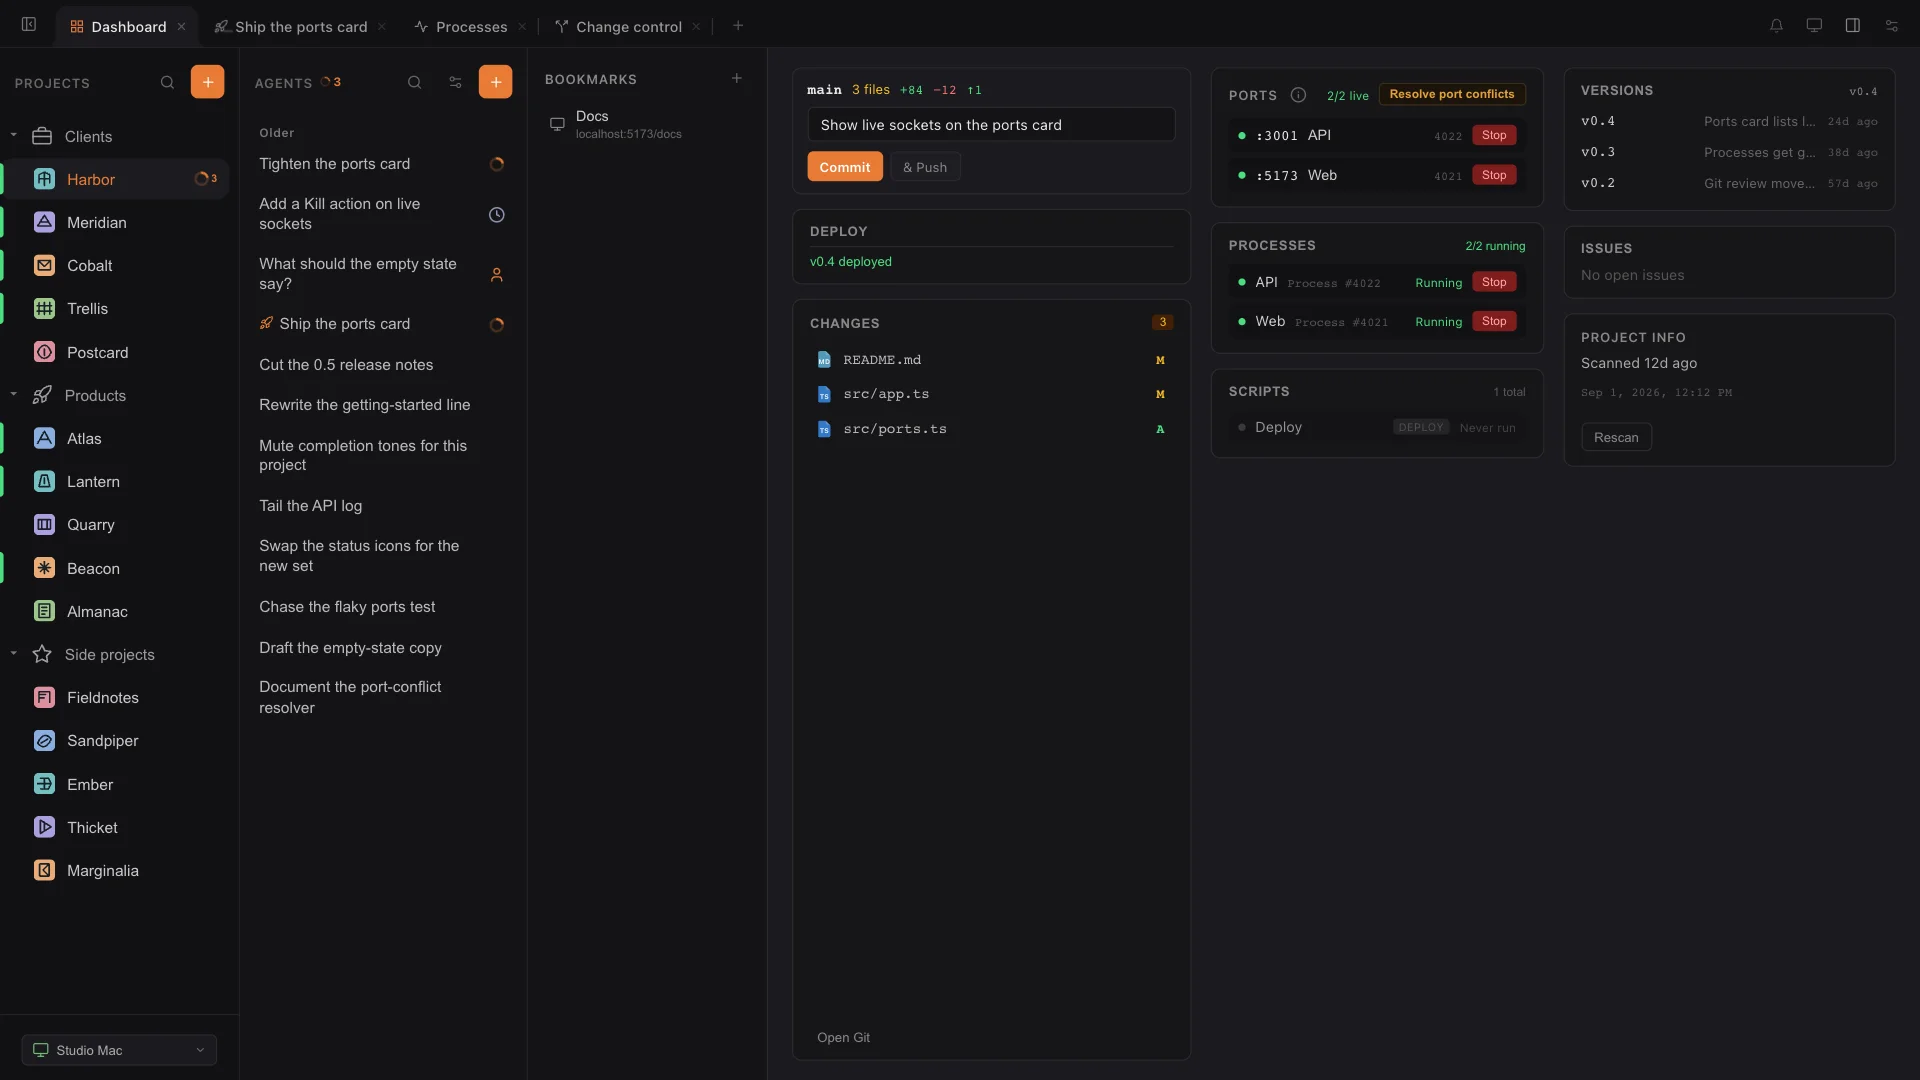Open the Studio Mac machine dropdown
Screen dimensions: 1920x1080
119,1050
